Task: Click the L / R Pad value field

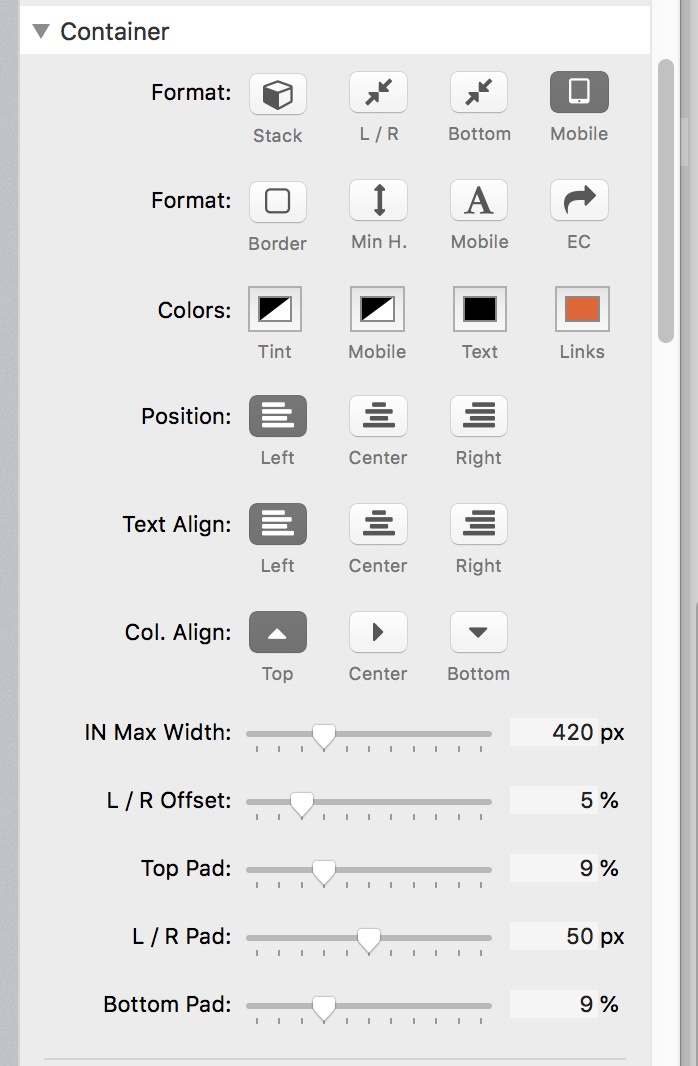Action: (553, 937)
